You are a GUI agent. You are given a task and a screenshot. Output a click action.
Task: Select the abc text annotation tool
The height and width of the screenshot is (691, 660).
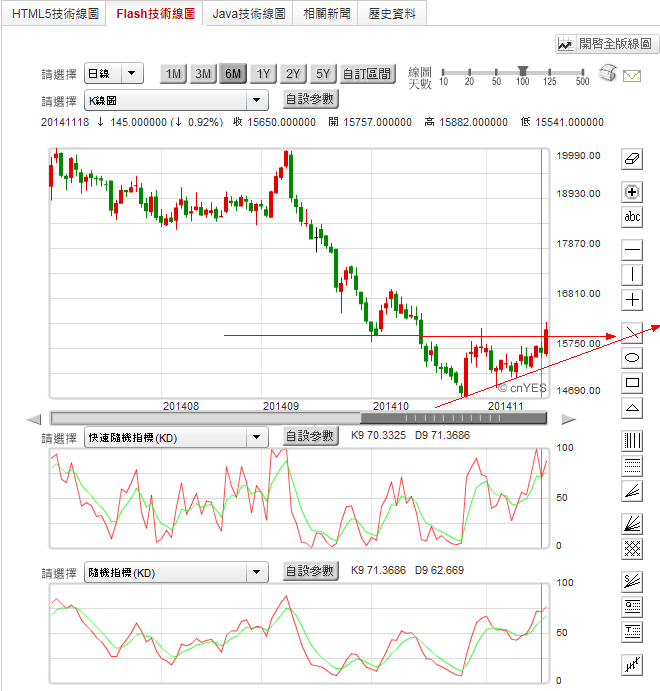click(x=632, y=217)
